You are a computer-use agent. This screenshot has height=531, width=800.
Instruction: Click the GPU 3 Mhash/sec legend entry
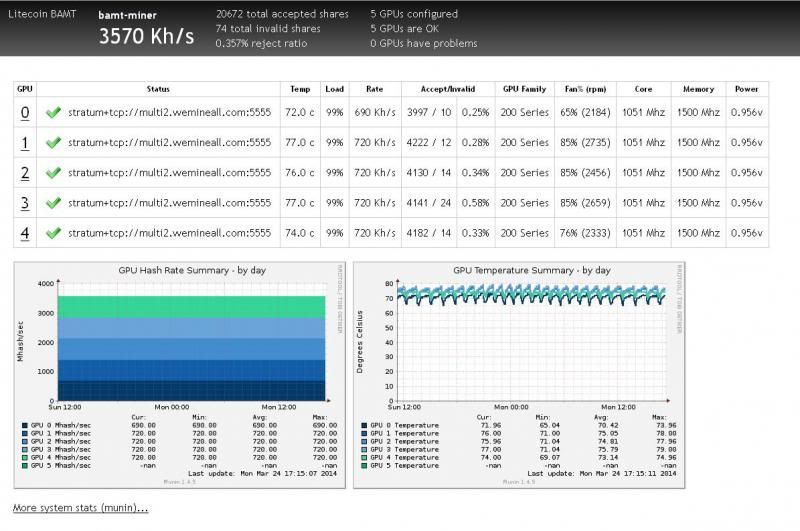pos(56,449)
